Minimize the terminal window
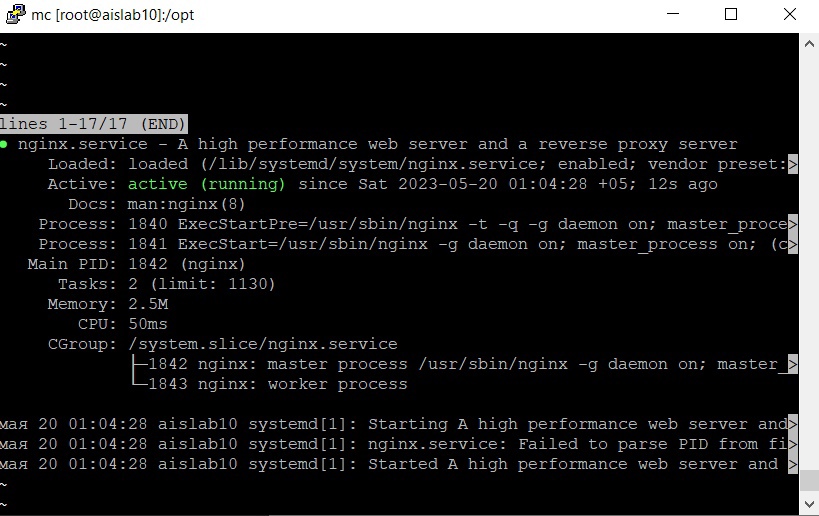Viewport: 819px width, 516px height. (x=673, y=14)
